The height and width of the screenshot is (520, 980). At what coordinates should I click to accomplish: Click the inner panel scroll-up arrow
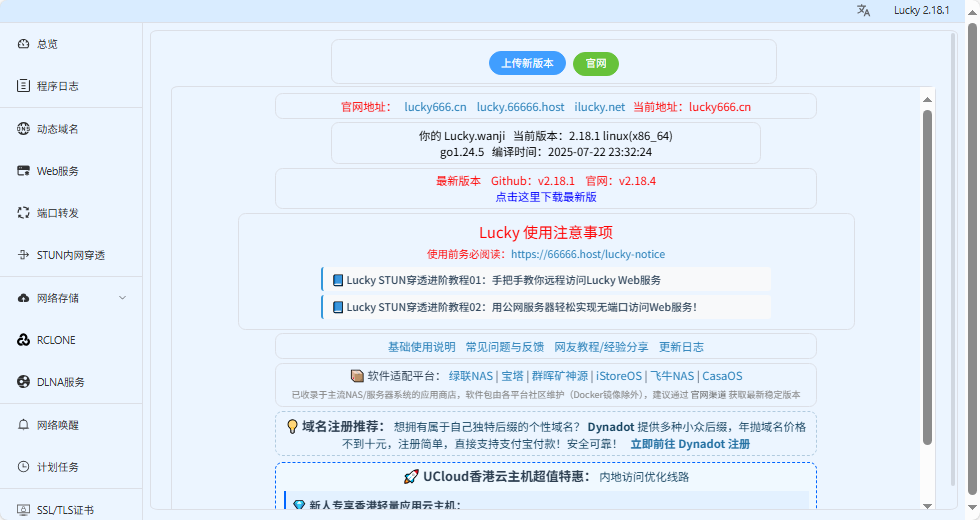click(928, 99)
